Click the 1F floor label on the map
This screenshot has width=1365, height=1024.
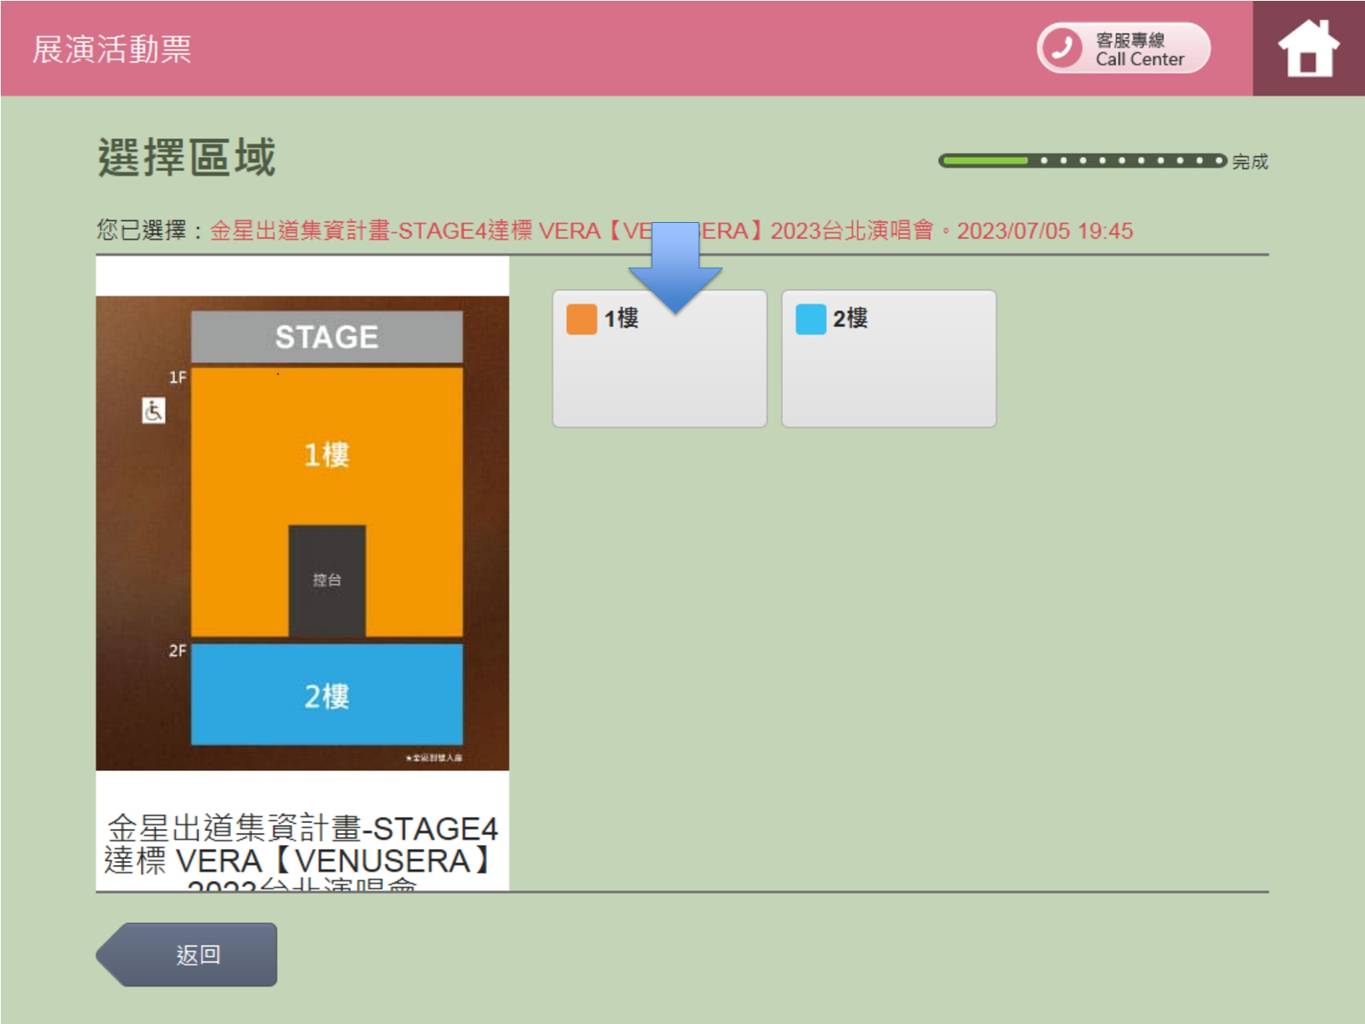[x=177, y=377]
